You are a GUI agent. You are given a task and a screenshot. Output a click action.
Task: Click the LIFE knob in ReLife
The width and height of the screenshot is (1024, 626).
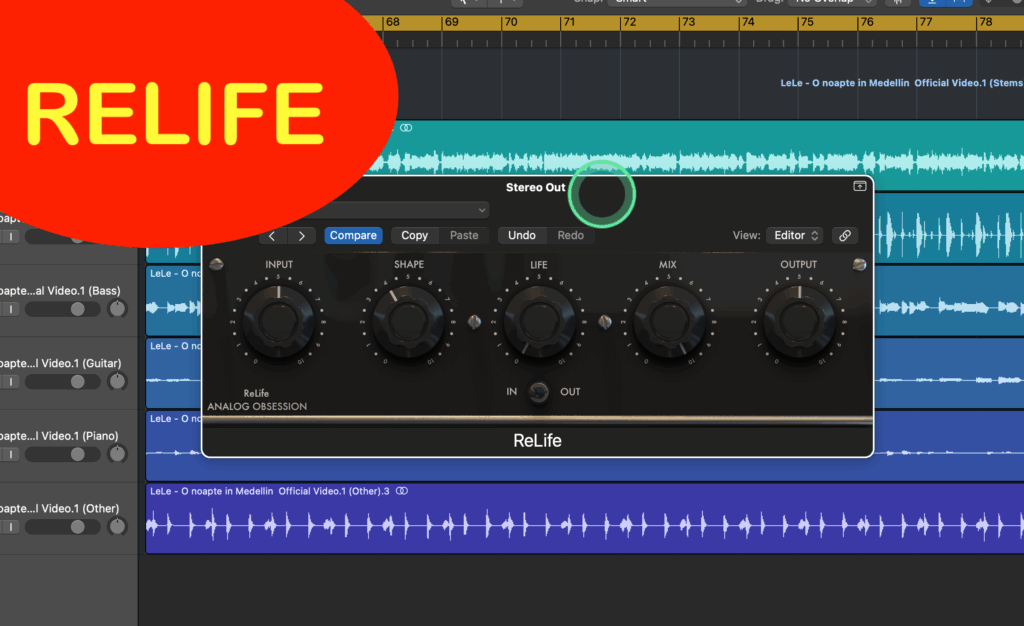[x=539, y=322]
